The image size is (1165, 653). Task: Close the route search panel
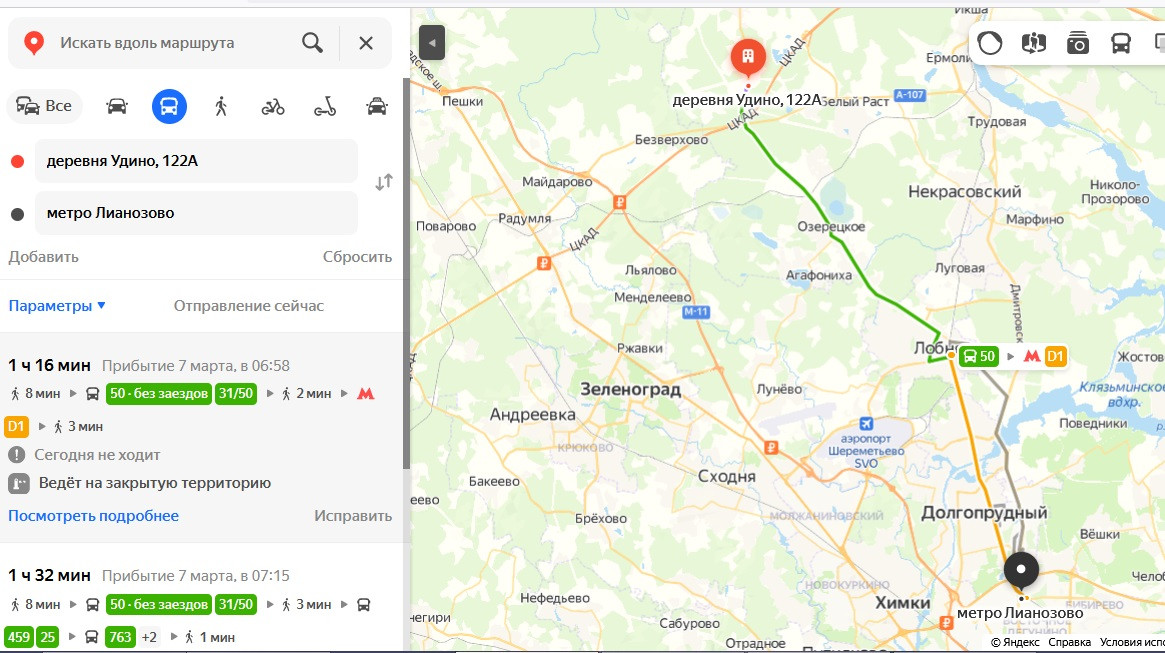click(366, 43)
